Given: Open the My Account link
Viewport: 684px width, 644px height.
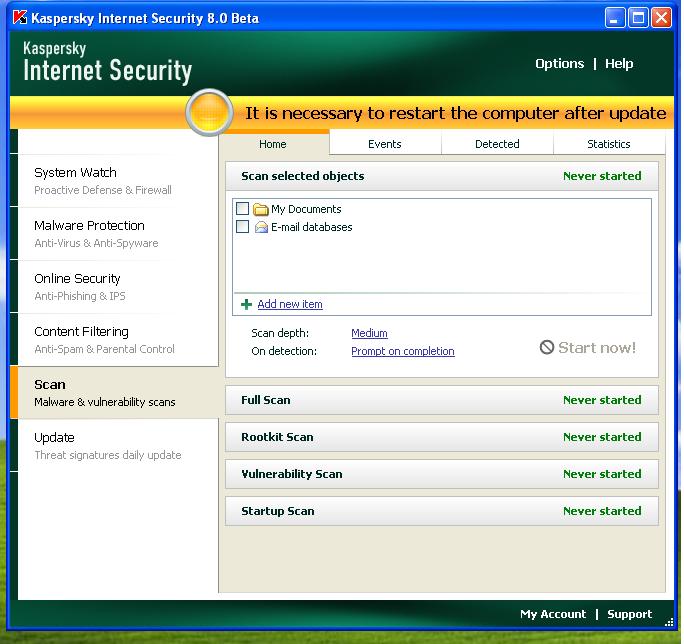Looking at the screenshot, I should [553, 614].
